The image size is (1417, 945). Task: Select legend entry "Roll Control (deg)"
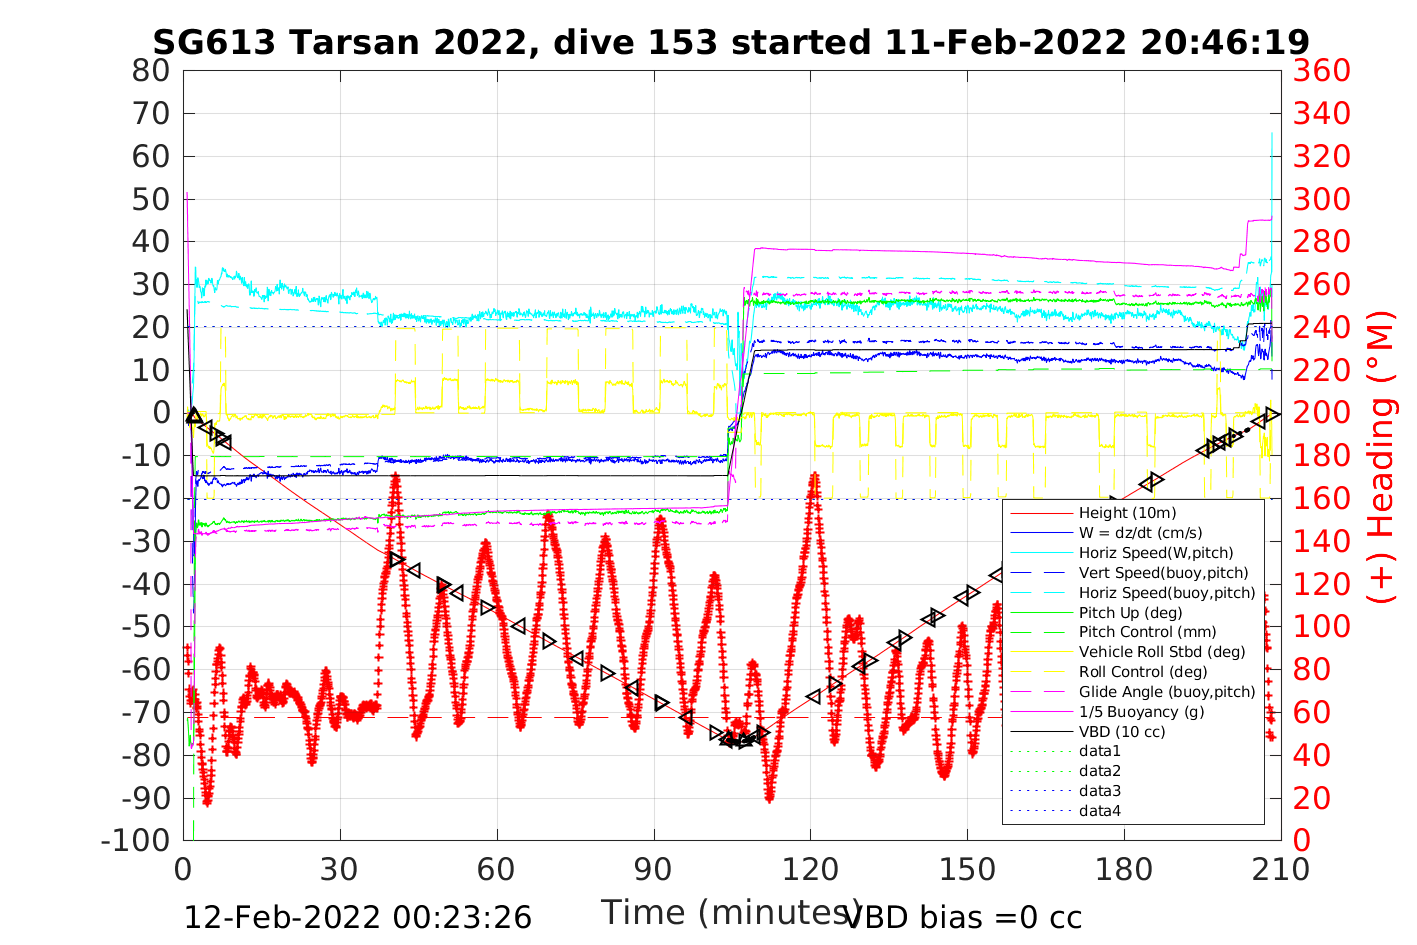(x=1144, y=672)
